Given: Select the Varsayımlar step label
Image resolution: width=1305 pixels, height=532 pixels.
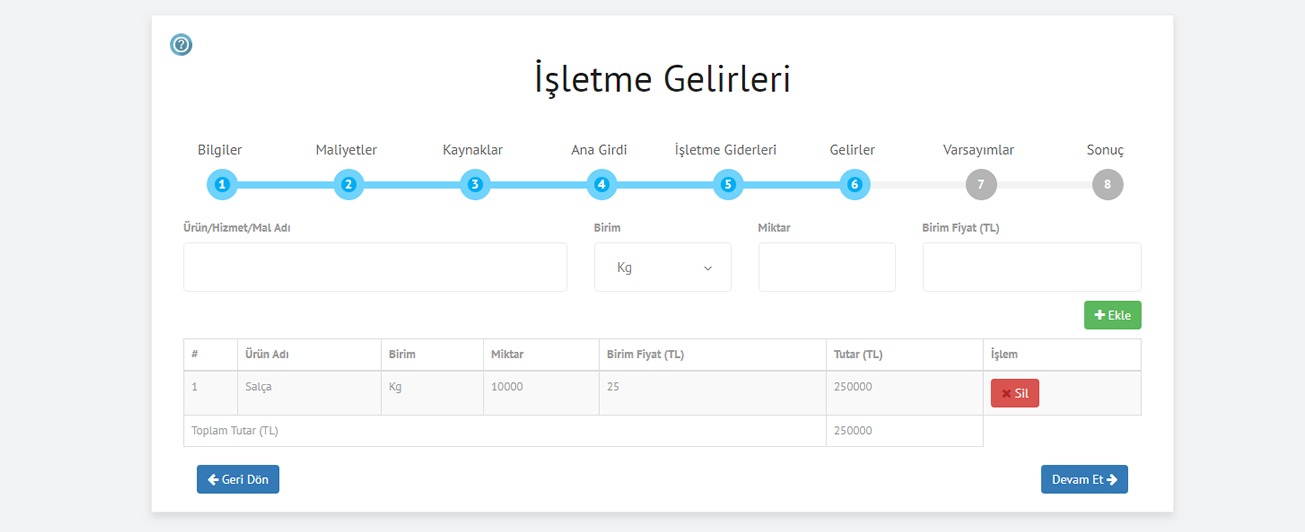Looking at the screenshot, I should (979, 150).
